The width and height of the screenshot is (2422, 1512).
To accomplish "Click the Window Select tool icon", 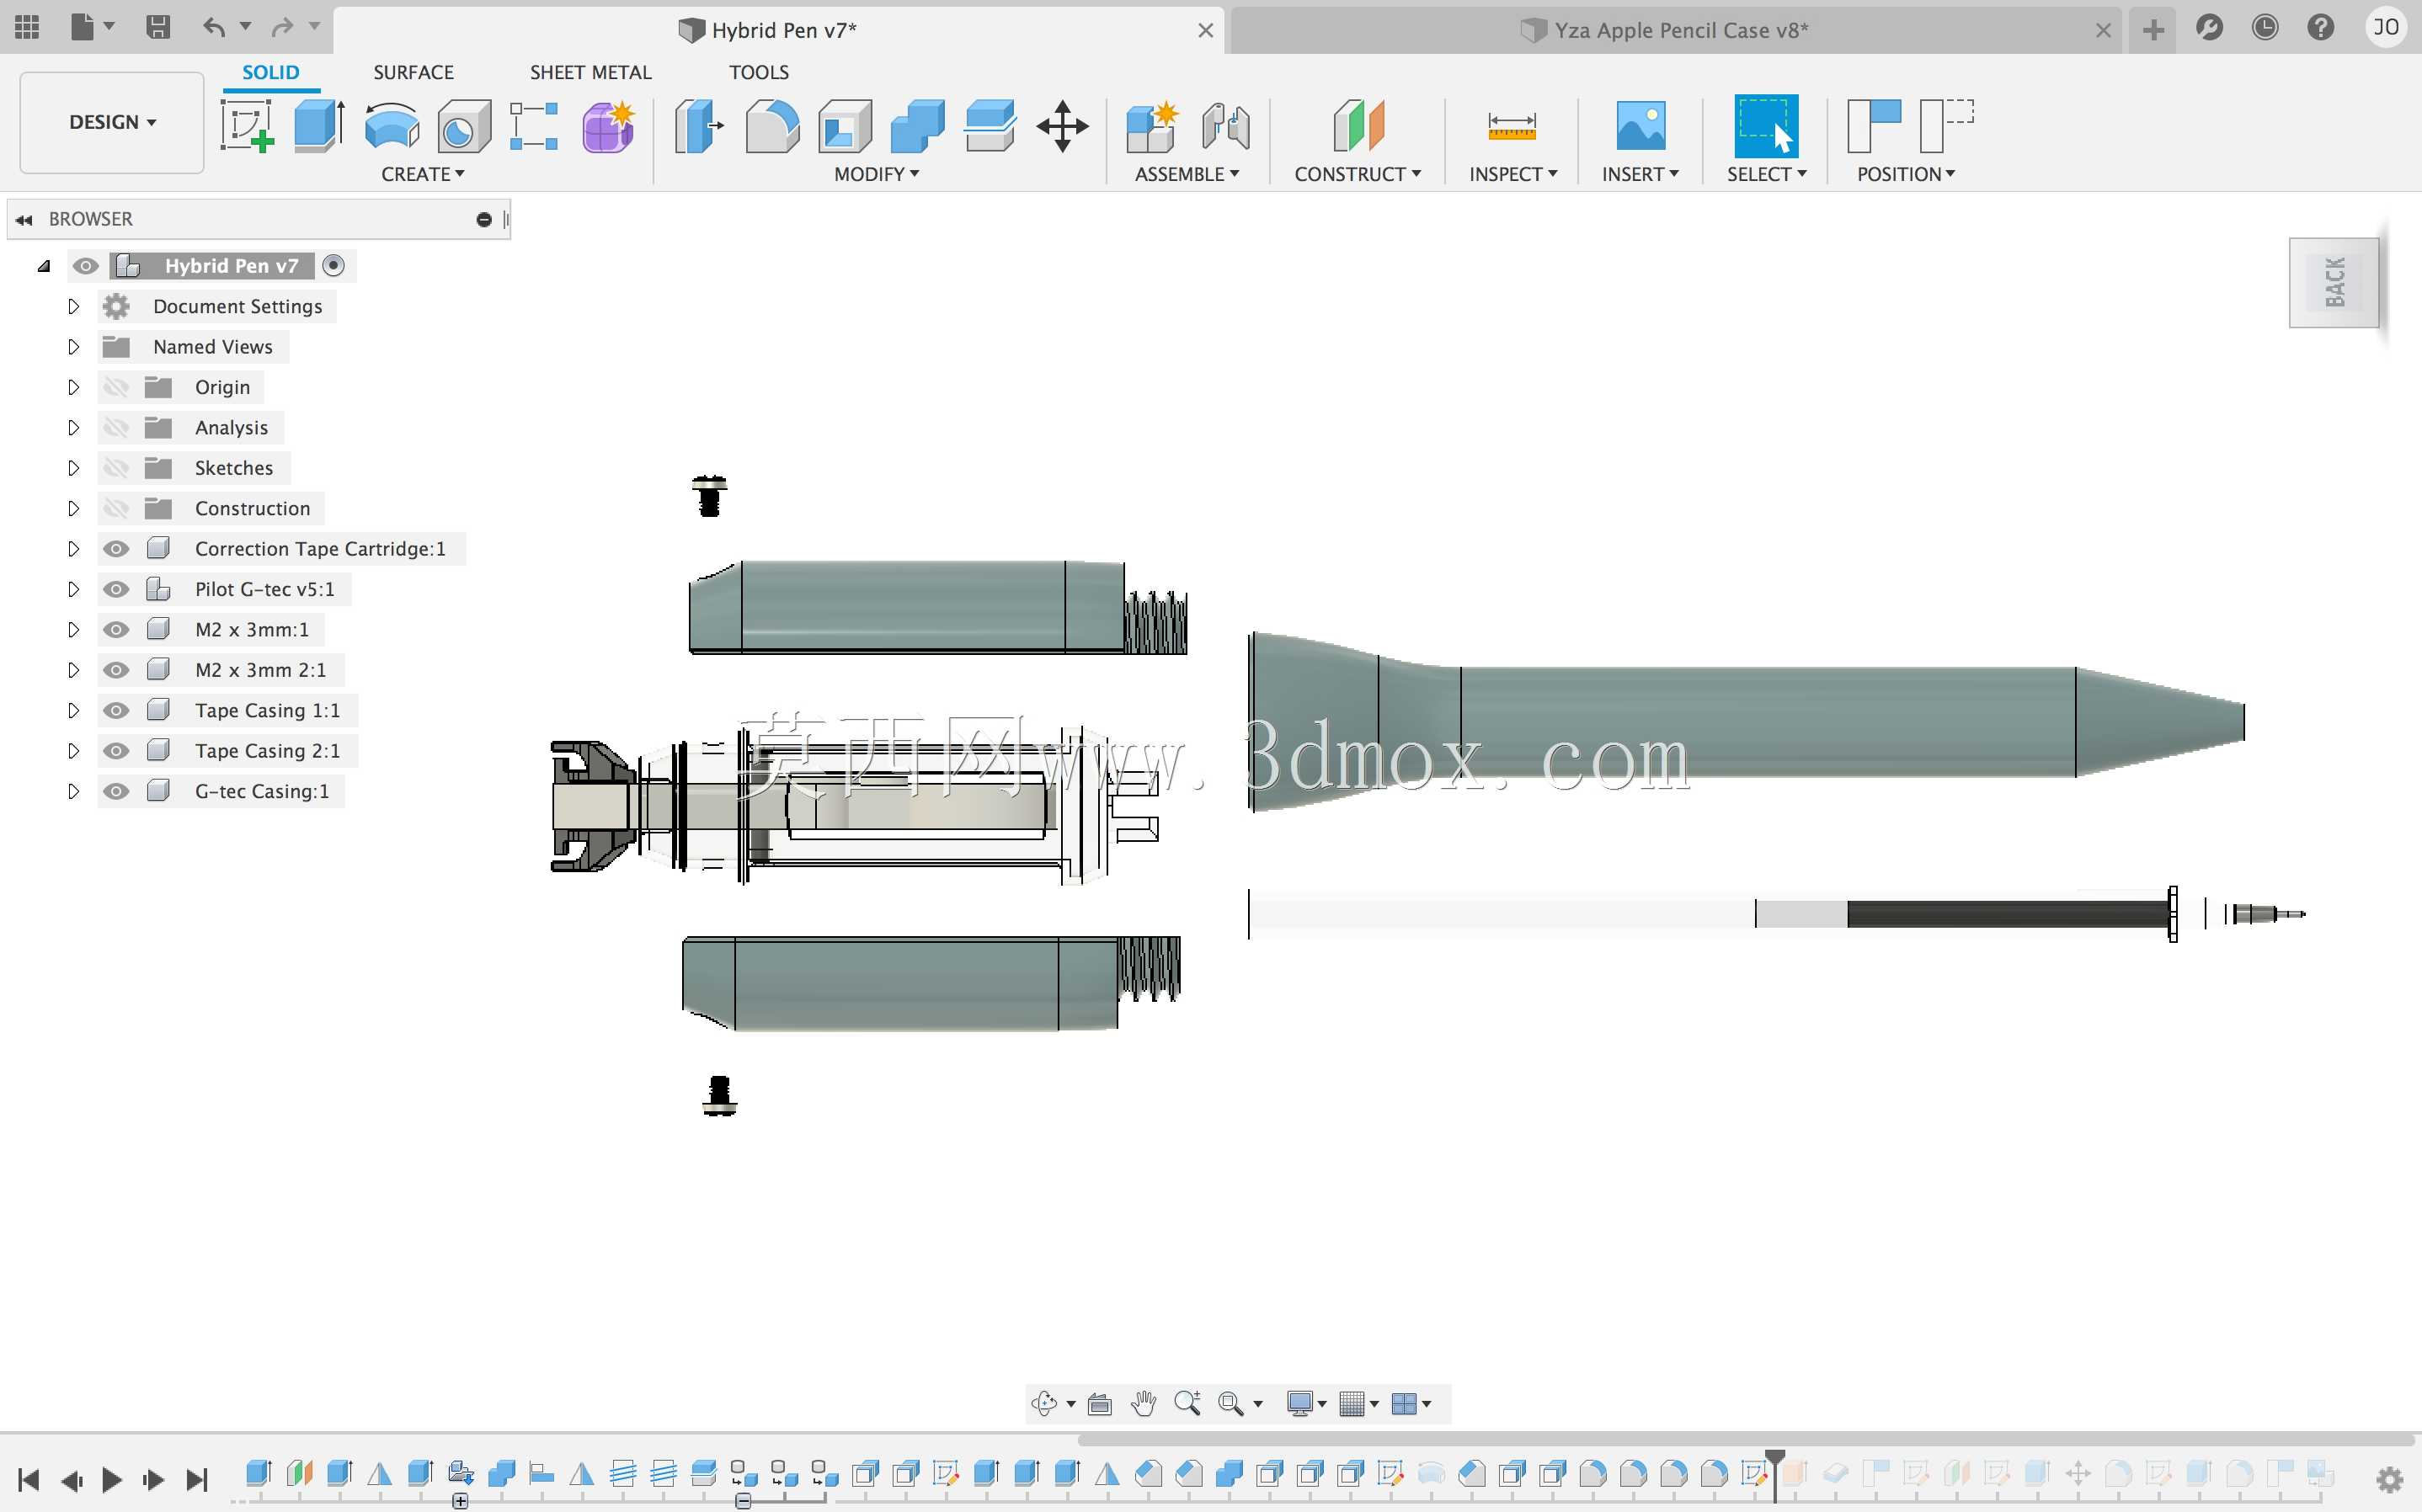I will coord(1766,126).
